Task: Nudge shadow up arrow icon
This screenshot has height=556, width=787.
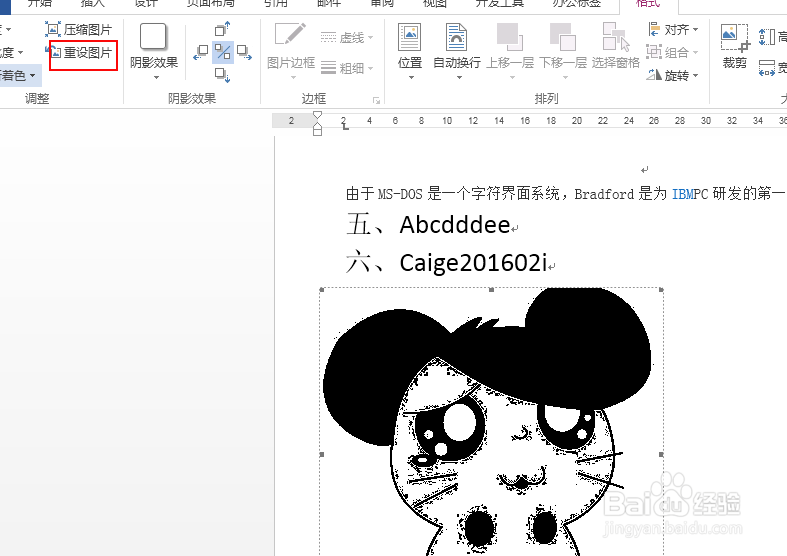Action: coord(222,29)
